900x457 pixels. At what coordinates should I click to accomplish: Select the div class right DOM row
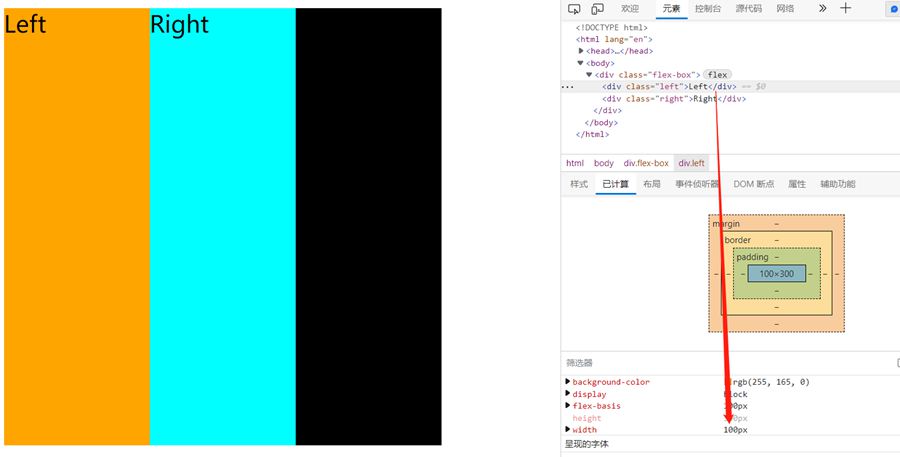point(673,99)
